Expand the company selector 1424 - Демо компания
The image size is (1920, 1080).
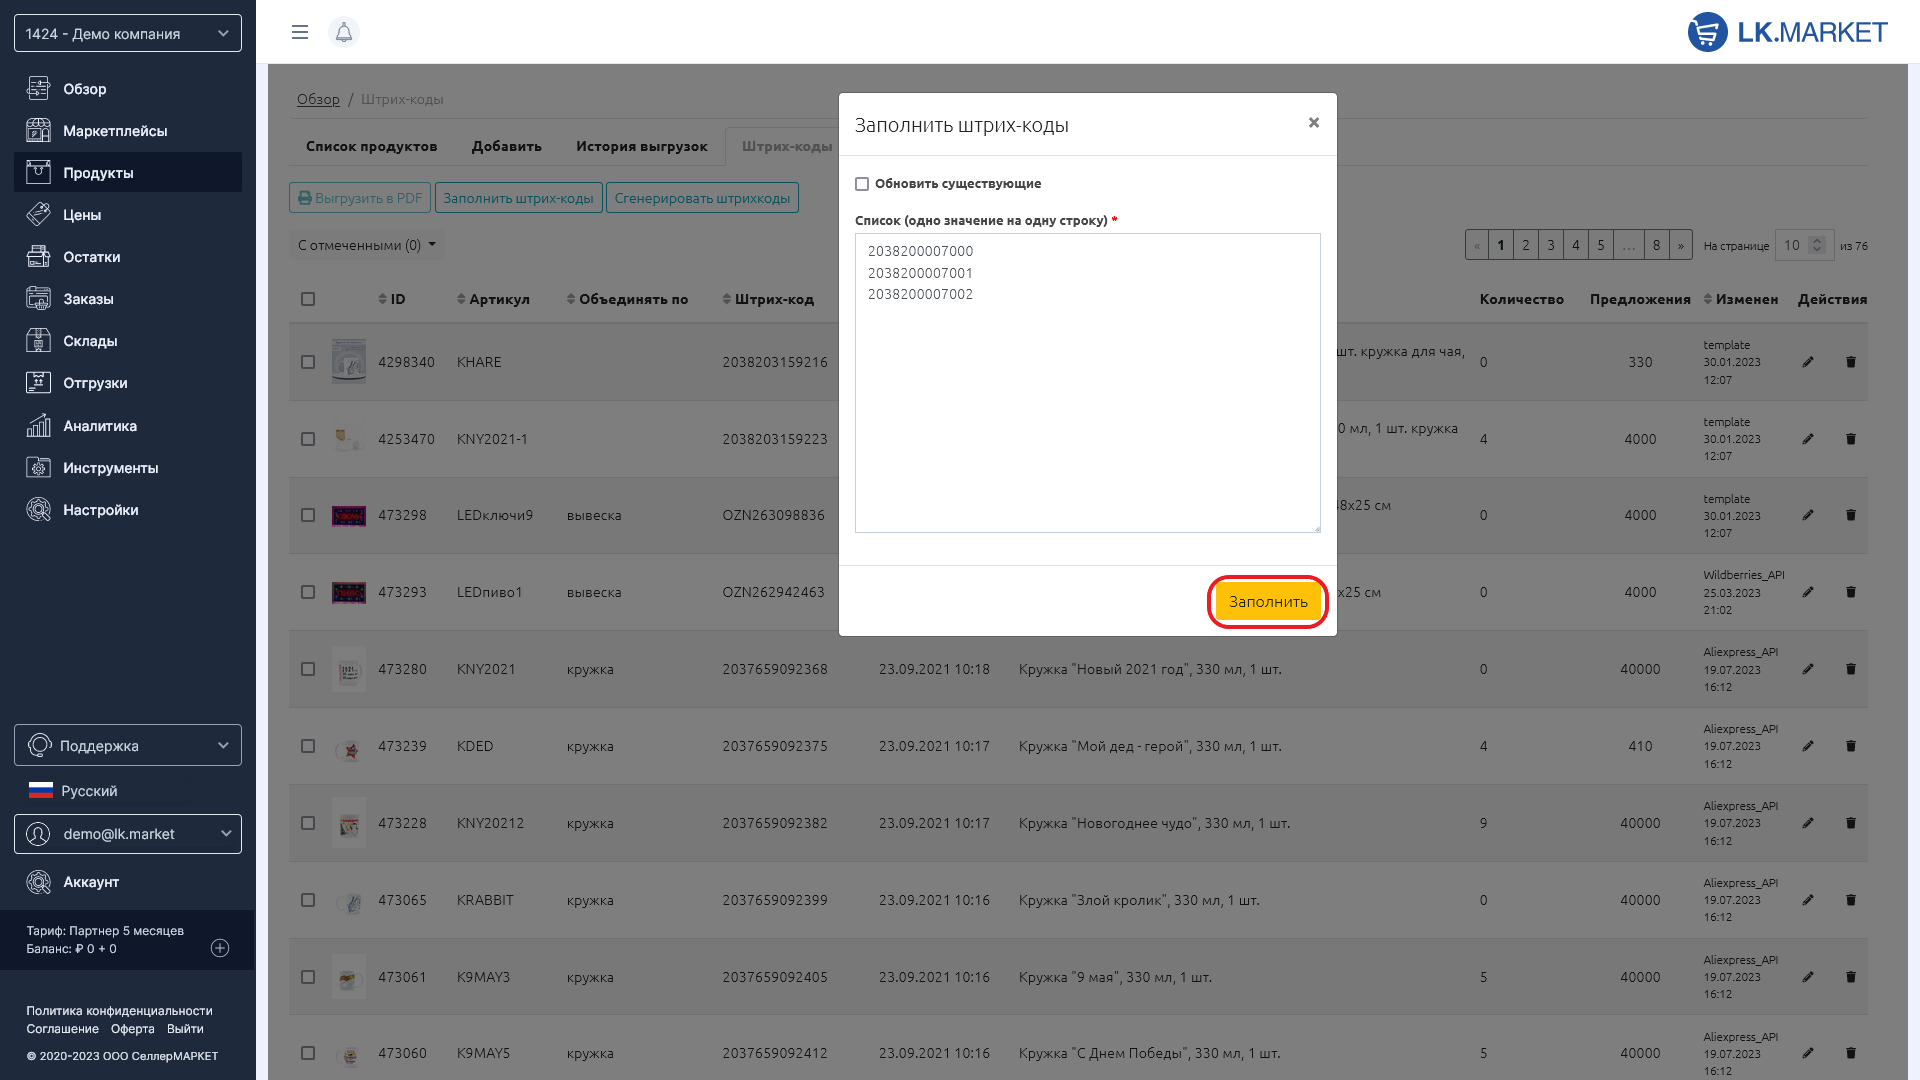pos(128,33)
